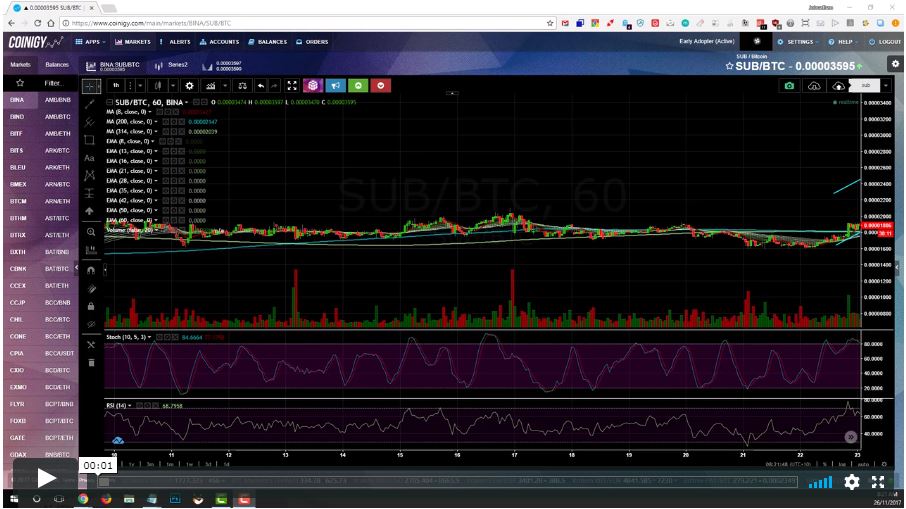Select the Aa text annotation tool
The width and height of the screenshot is (906, 509).
point(90,158)
